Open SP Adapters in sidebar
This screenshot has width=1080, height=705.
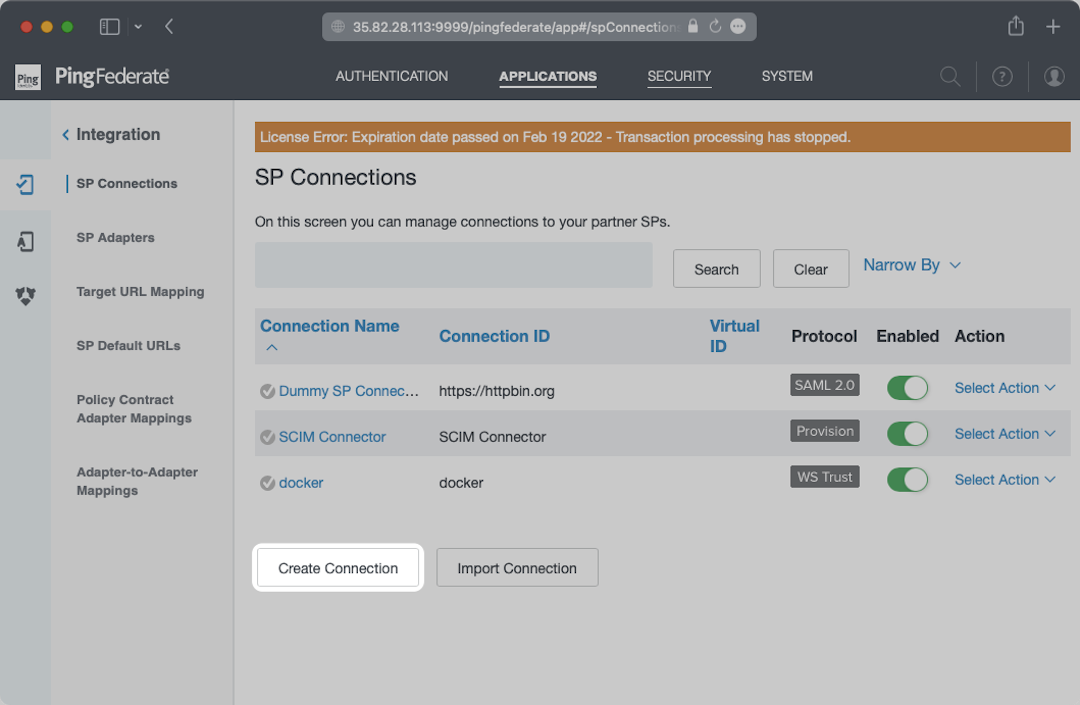point(116,238)
